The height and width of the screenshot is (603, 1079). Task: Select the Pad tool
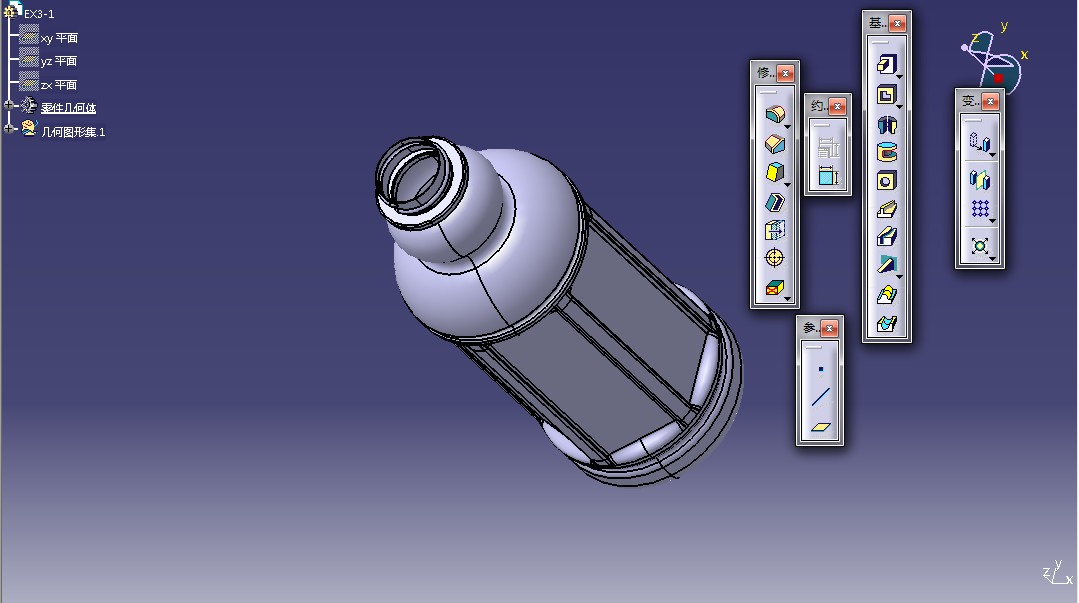tap(886, 66)
